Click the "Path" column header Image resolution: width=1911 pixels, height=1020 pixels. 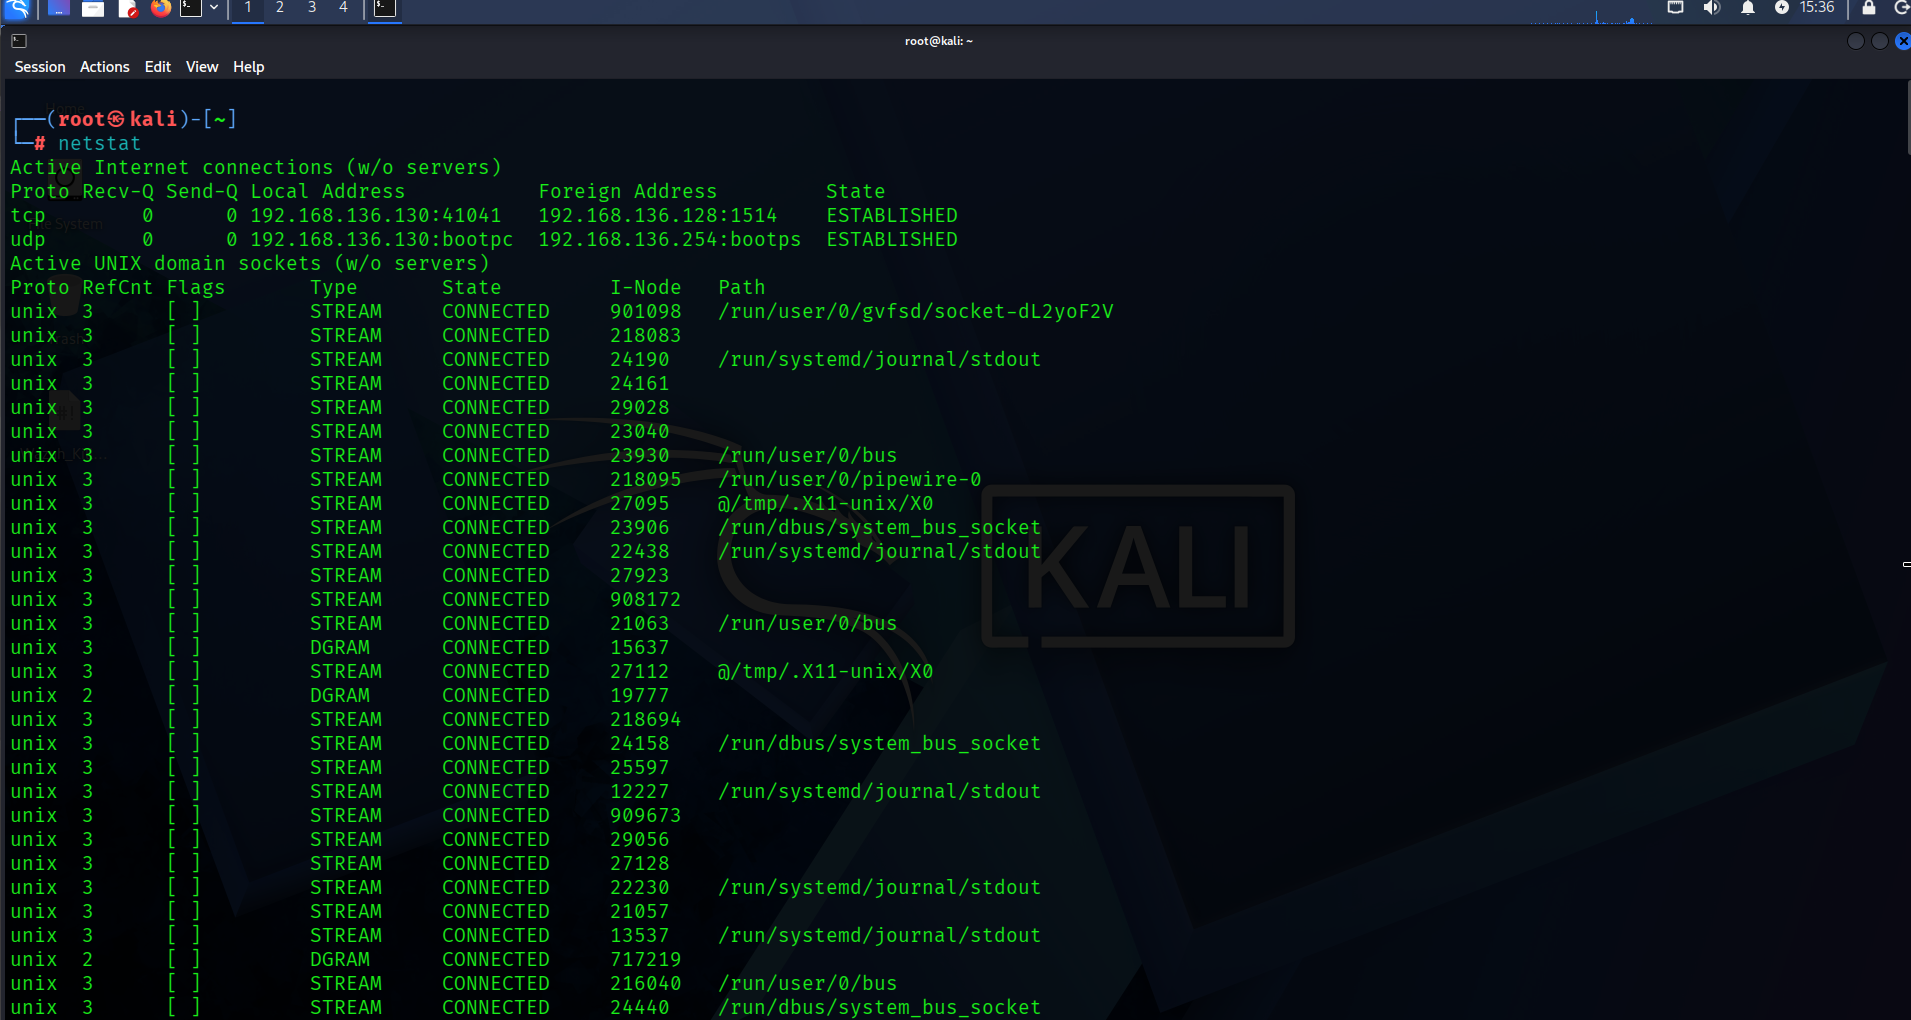coord(742,288)
